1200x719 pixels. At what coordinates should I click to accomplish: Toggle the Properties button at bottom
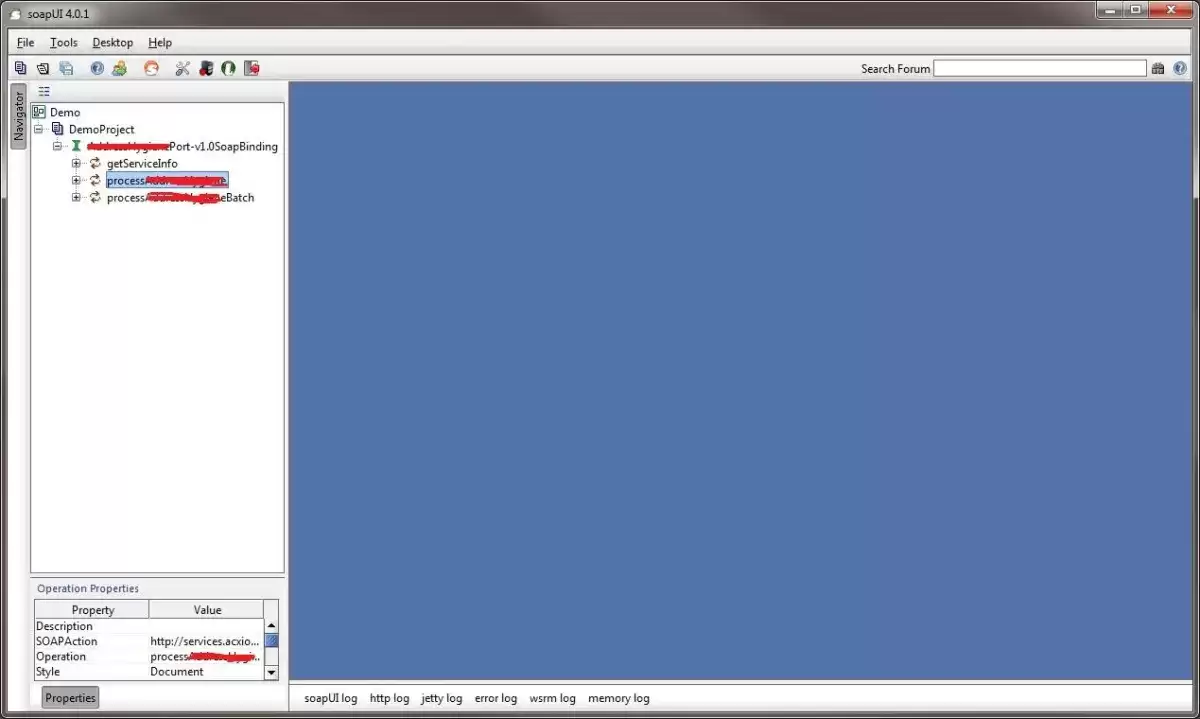coord(70,698)
